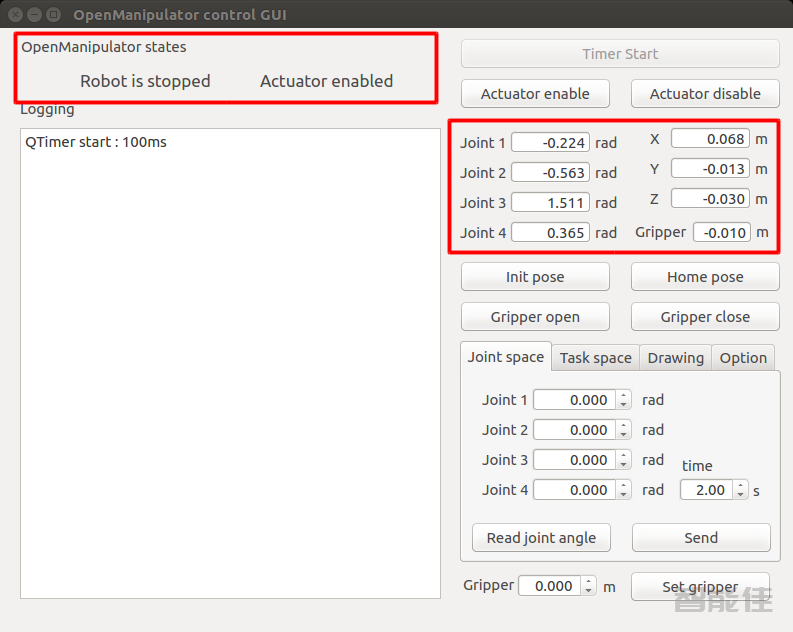Viewport: 793px width, 632px height.
Task: Increase bottom Gripper value with up arrow
Action: tap(589, 581)
